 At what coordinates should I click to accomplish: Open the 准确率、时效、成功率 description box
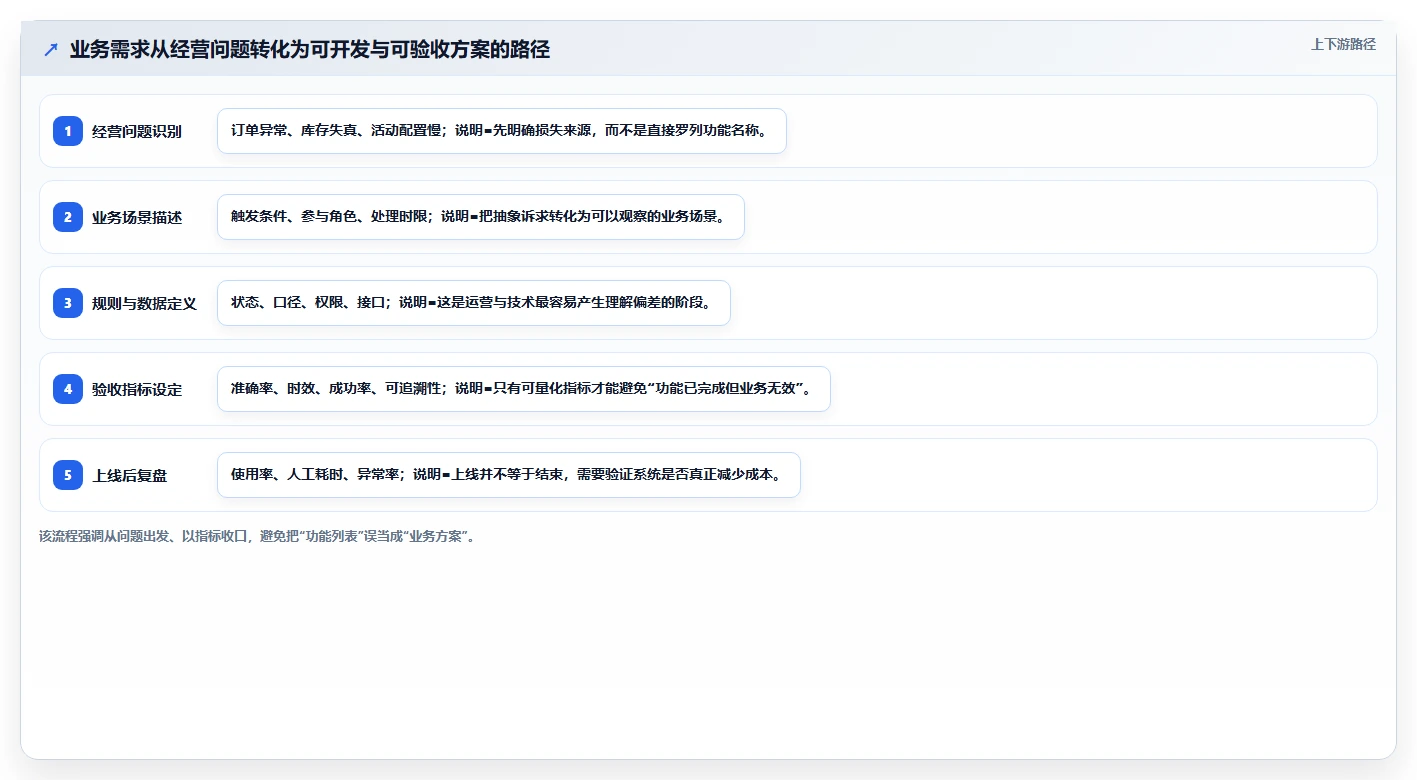tap(524, 389)
